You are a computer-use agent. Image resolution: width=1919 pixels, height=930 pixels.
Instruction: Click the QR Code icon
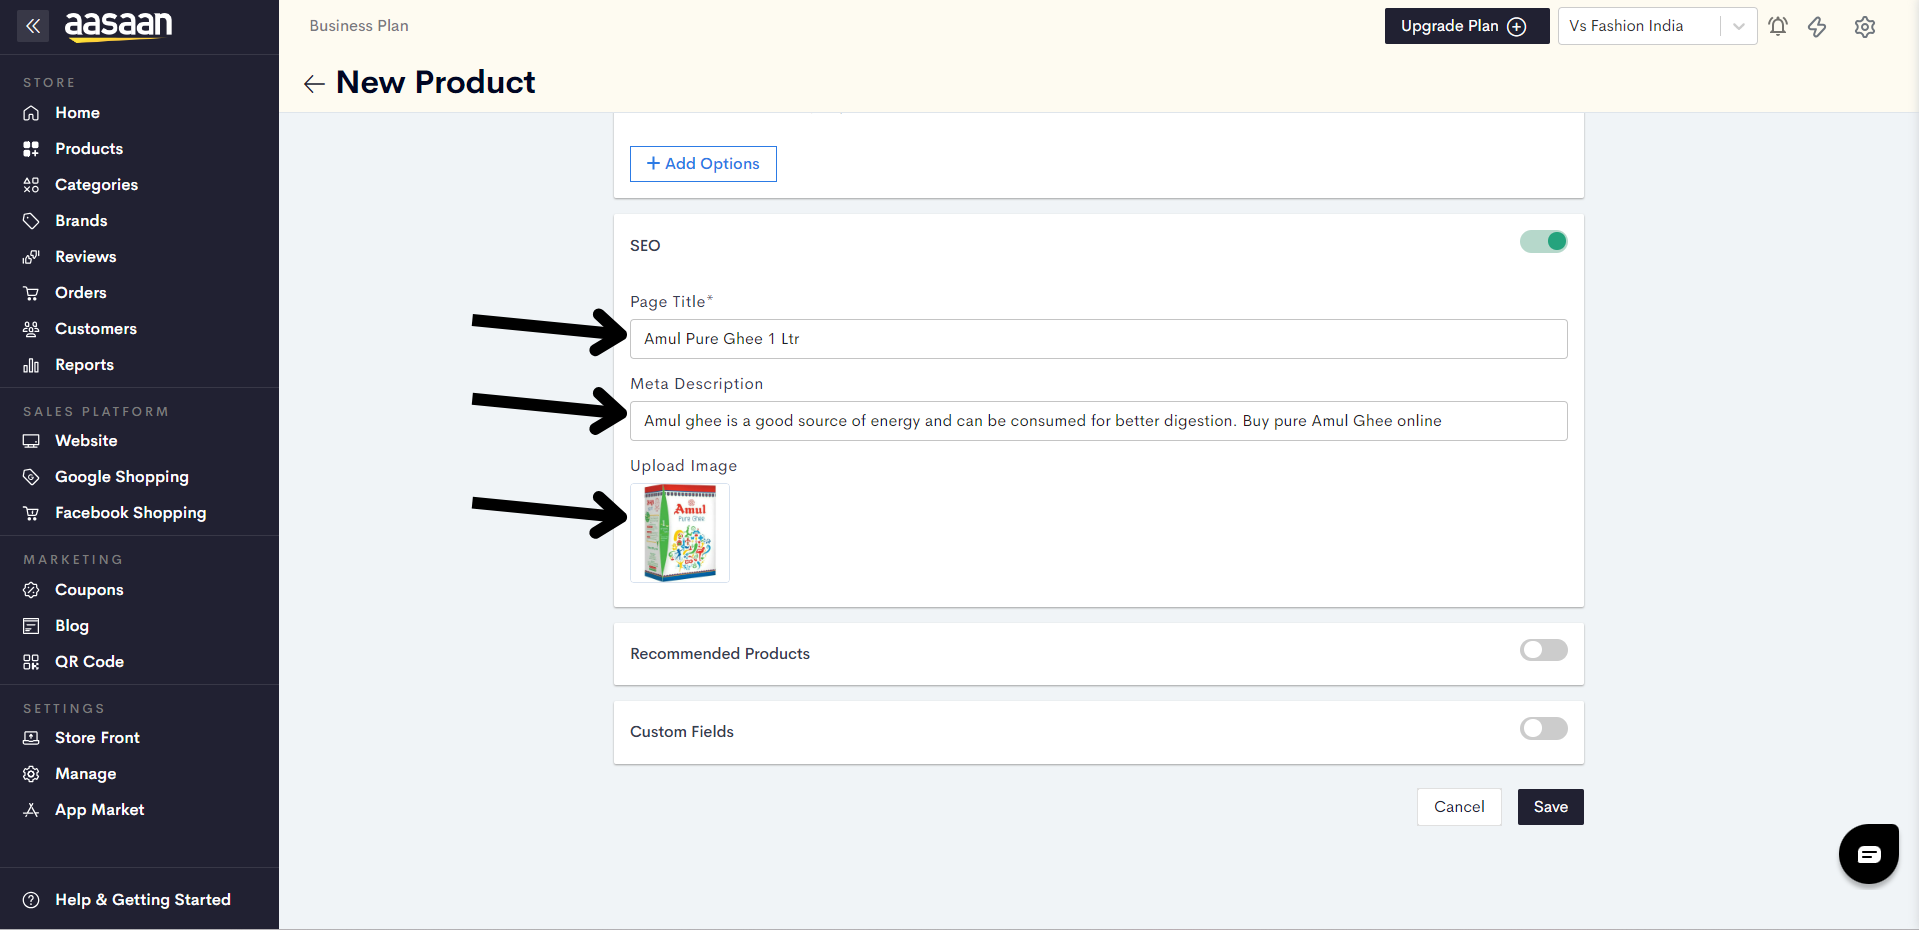point(31,662)
